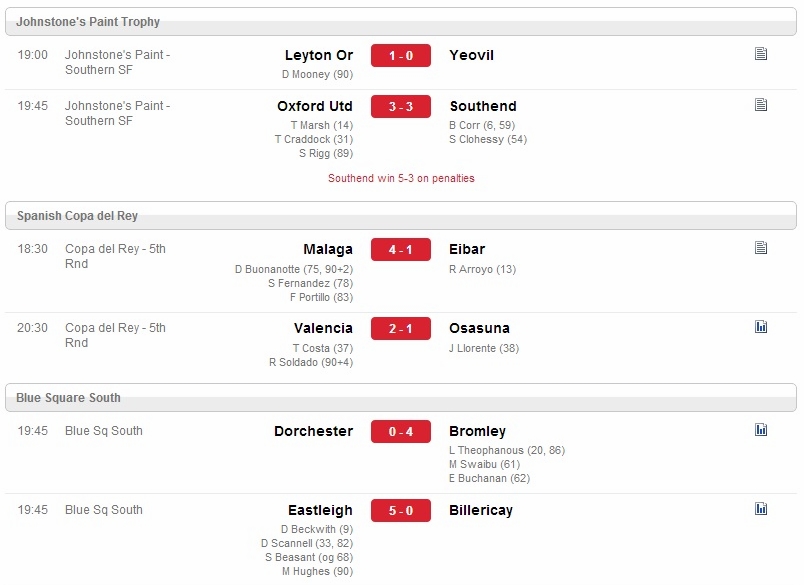804x585 pixels.
Task: Click the 4-1 Malaga score badge
Action: (x=401, y=250)
